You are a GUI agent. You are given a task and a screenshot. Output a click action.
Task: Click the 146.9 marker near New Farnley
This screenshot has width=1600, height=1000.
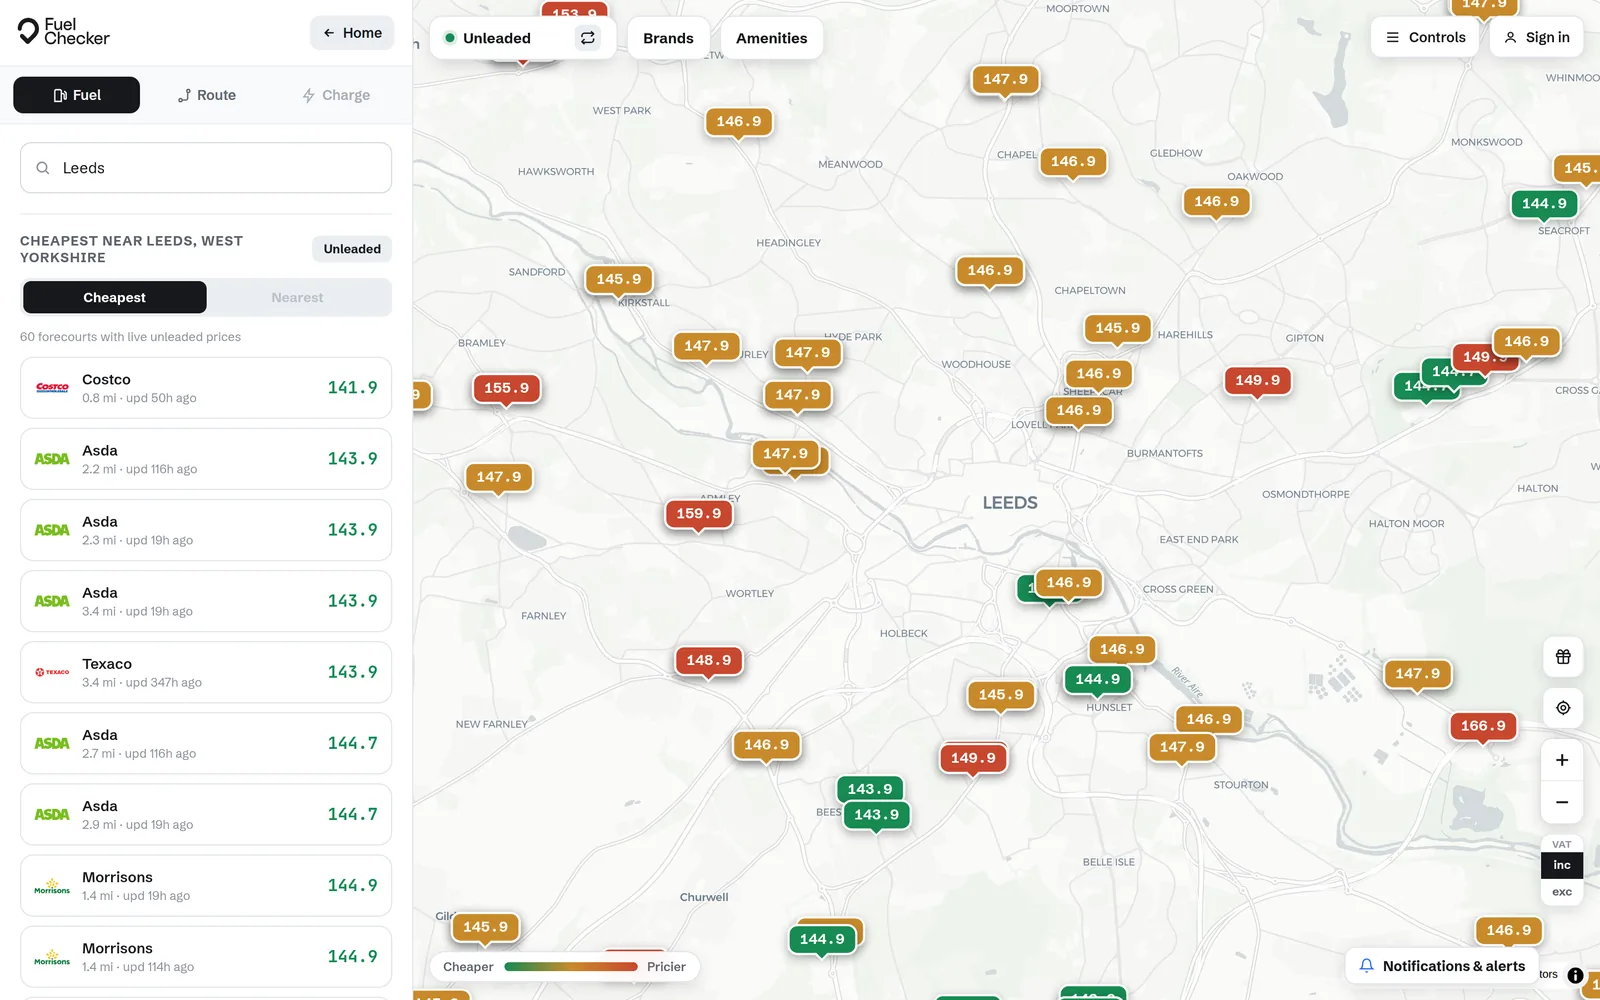(767, 745)
